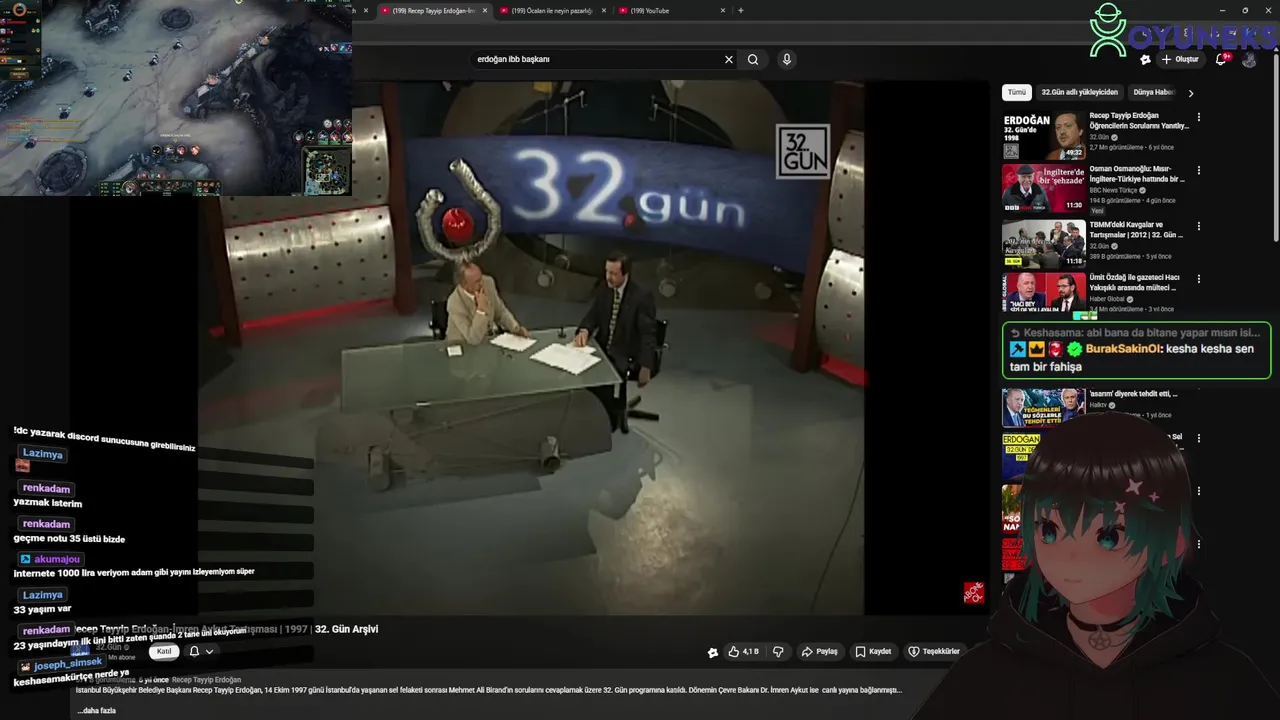Open options menu for Ümit Özdağ video
This screenshot has height=720, width=1280.
[x=1199, y=278]
